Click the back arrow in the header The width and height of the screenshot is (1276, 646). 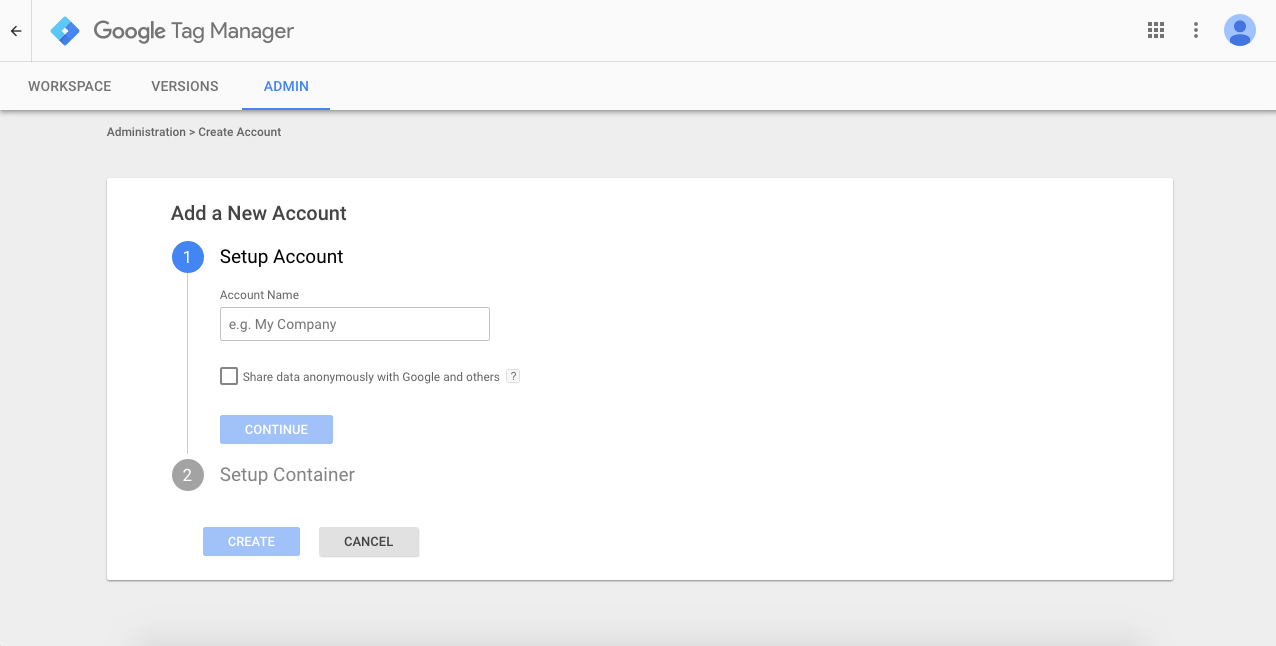click(x=16, y=31)
